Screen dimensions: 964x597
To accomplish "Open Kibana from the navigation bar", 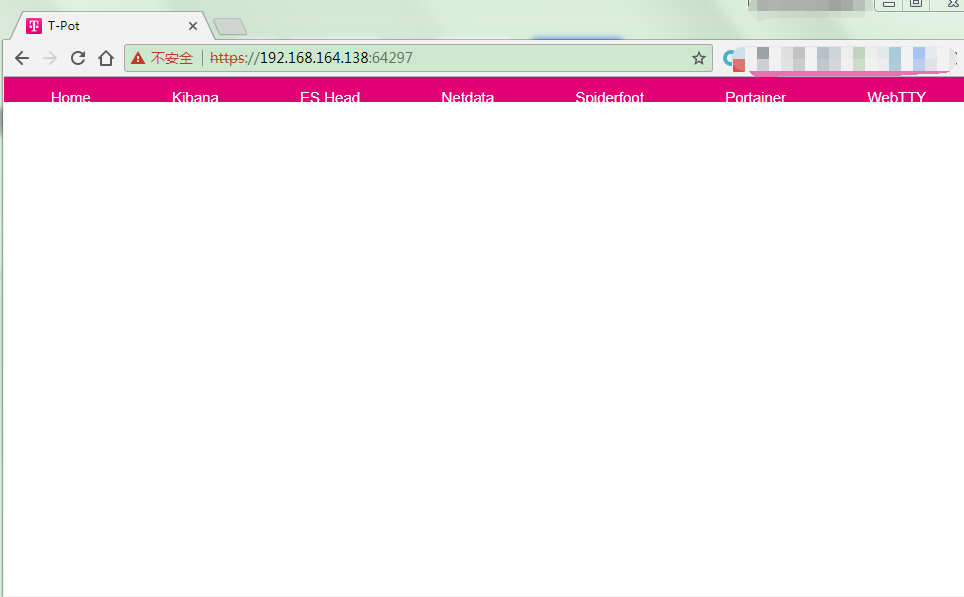I will [x=194, y=97].
